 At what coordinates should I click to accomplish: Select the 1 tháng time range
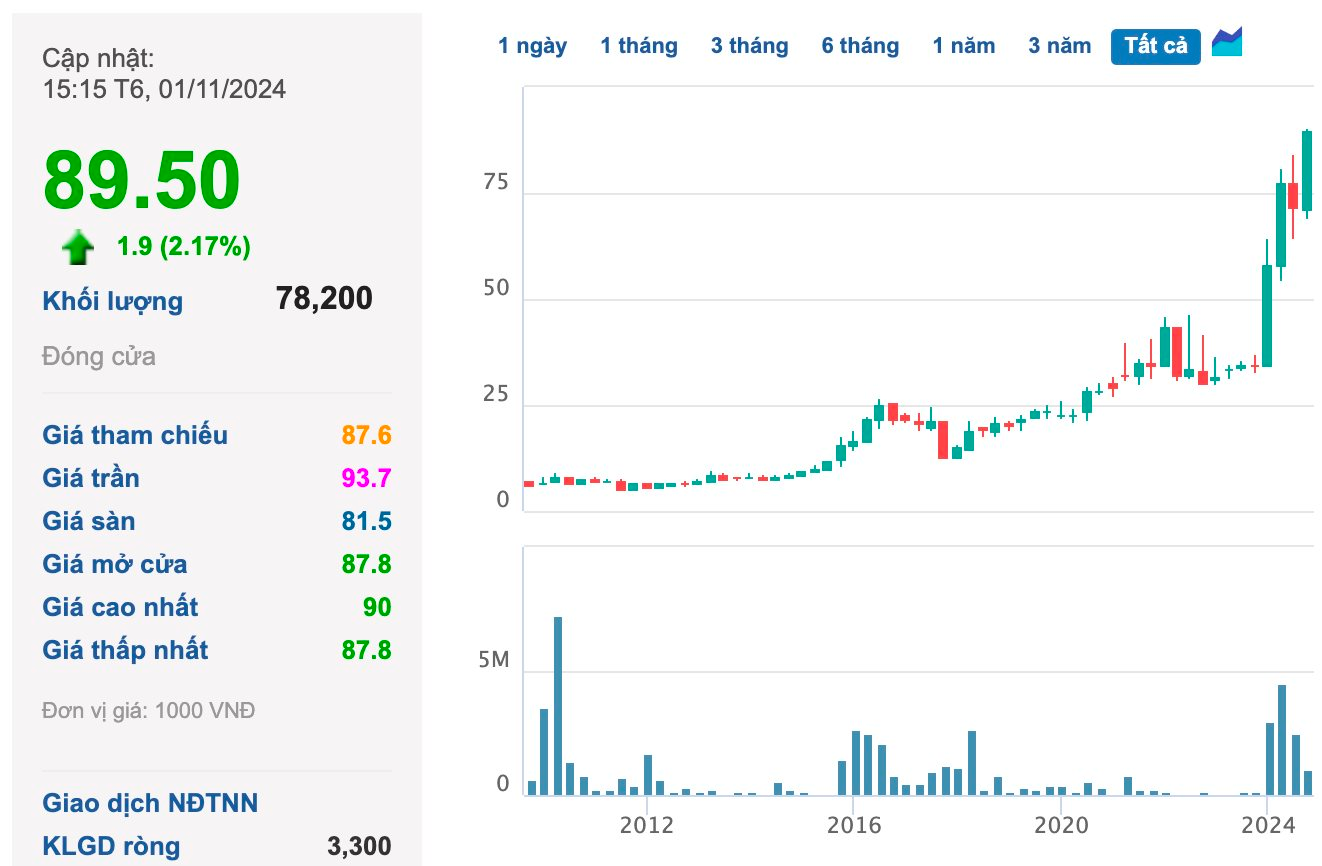pos(639,45)
